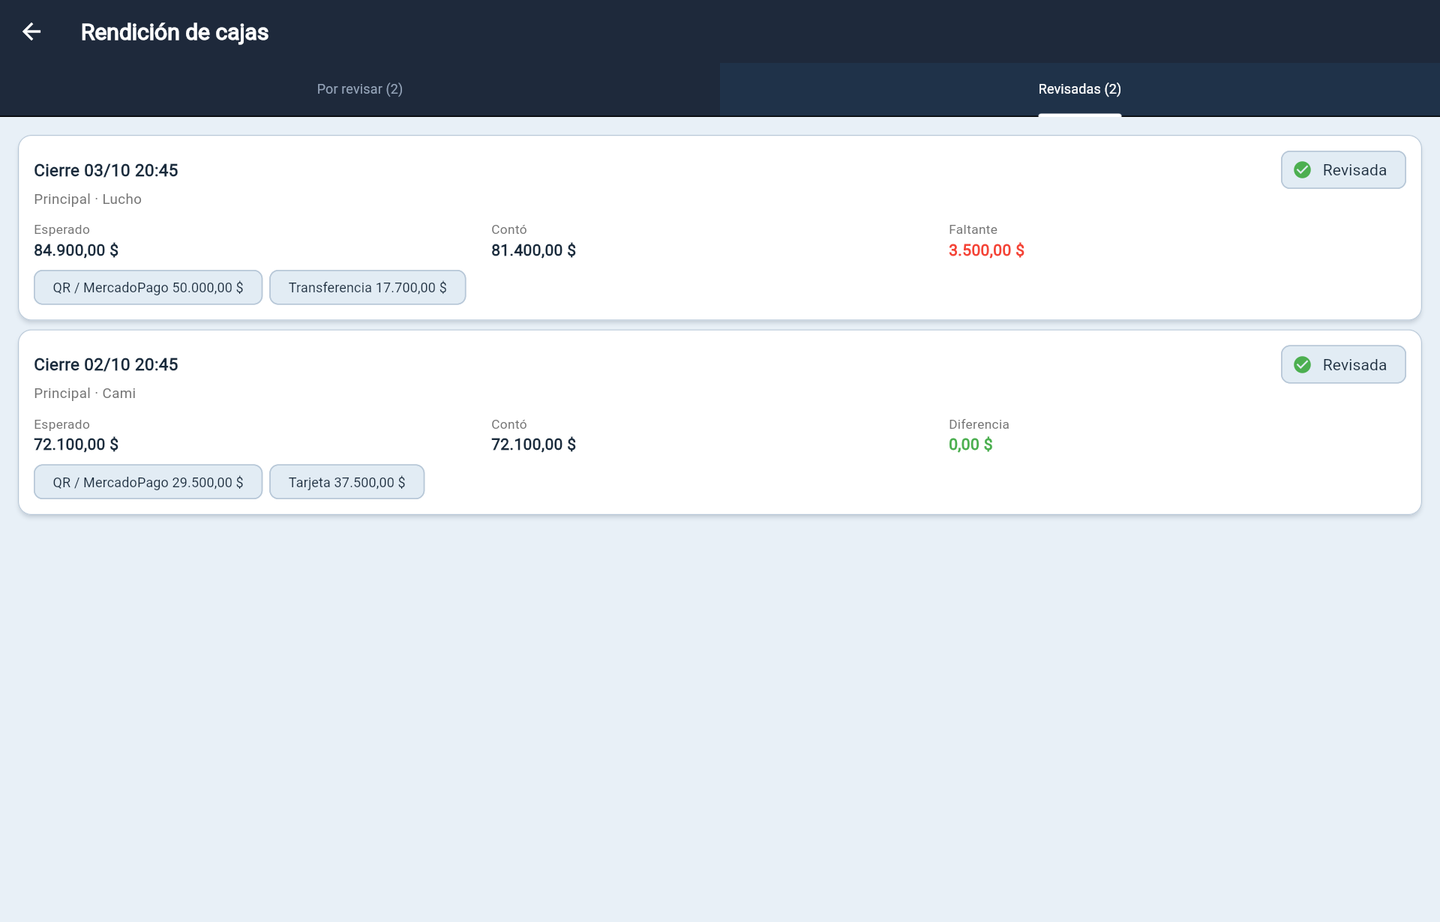The height and width of the screenshot is (922, 1440).
Task: Click Principal · Cami subtitle
Action: [85, 393]
